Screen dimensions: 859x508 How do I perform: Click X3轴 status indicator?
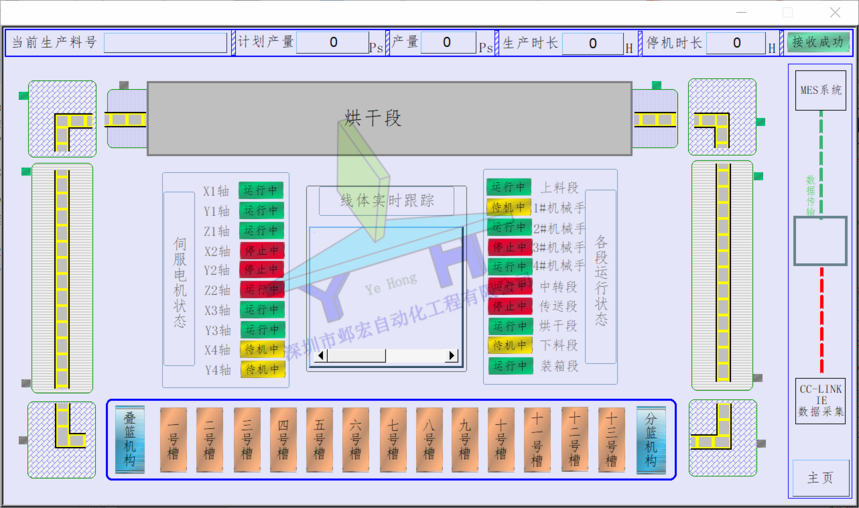(262, 310)
